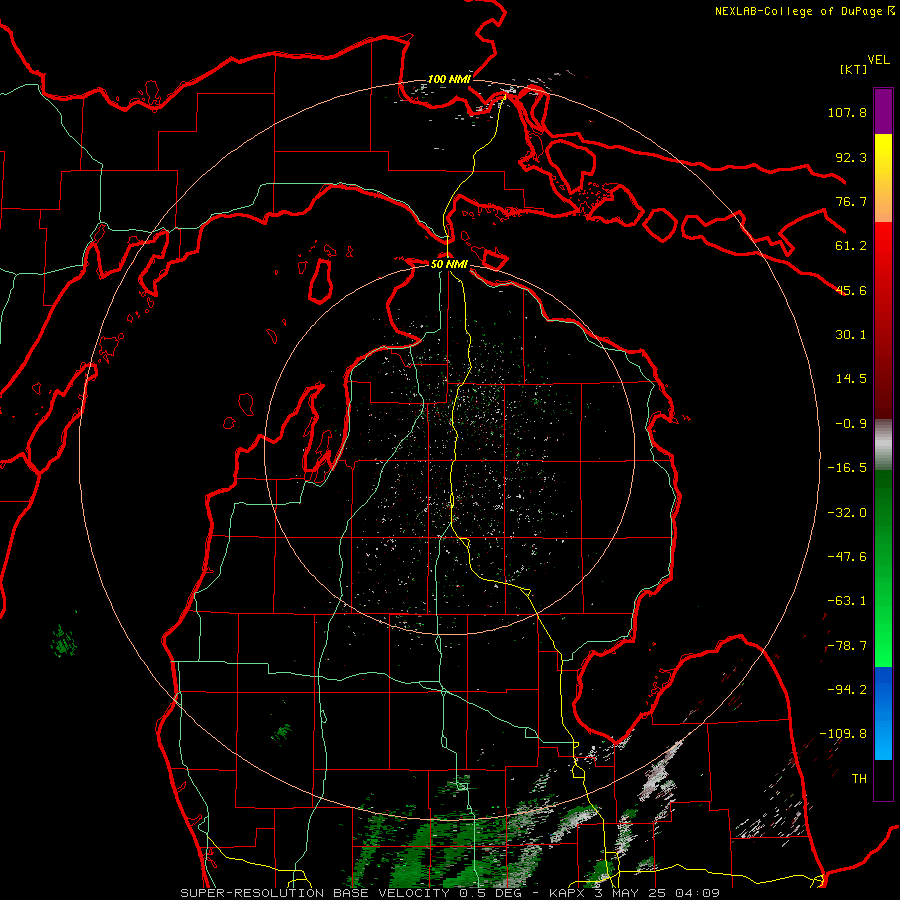The height and width of the screenshot is (900, 900).
Task: Select the -63.1 legend value
Action: (847, 601)
